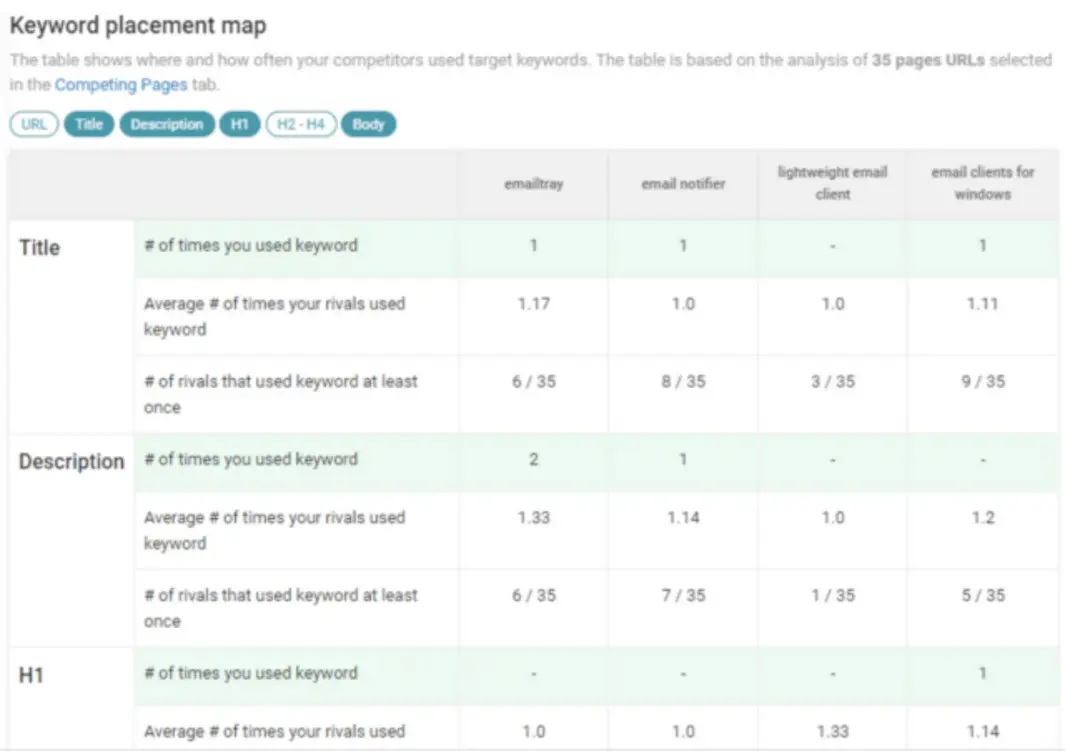The width and height of the screenshot is (1065, 751).
Task: Turn off the H1 filter pill
Action: coord(239,124)
